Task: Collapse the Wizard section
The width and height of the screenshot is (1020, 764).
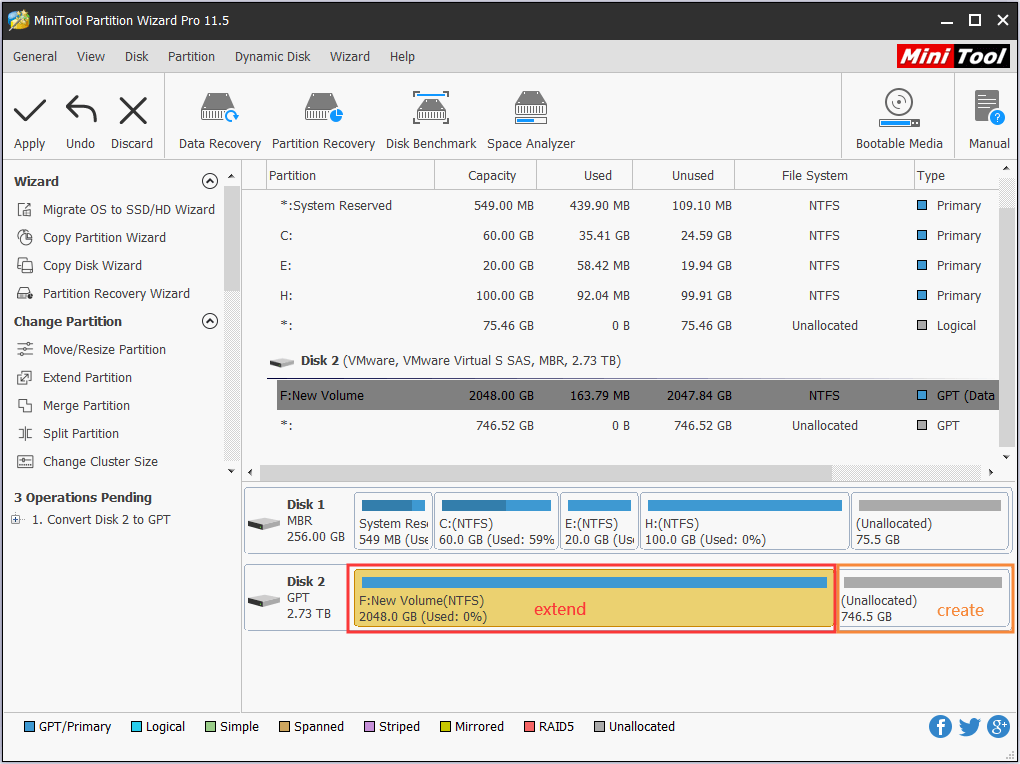Action: click(x=209, y=181)
